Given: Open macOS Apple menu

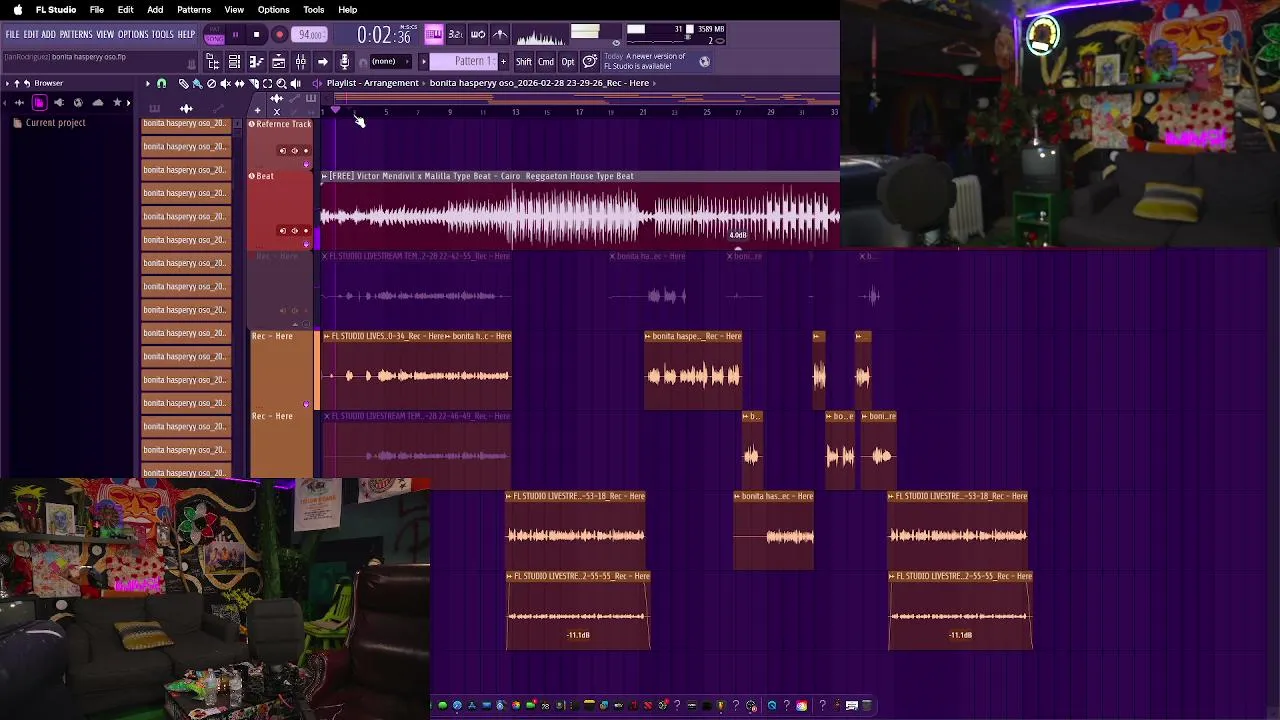Looking at the screenshot, I should click(x=17, y=10).
